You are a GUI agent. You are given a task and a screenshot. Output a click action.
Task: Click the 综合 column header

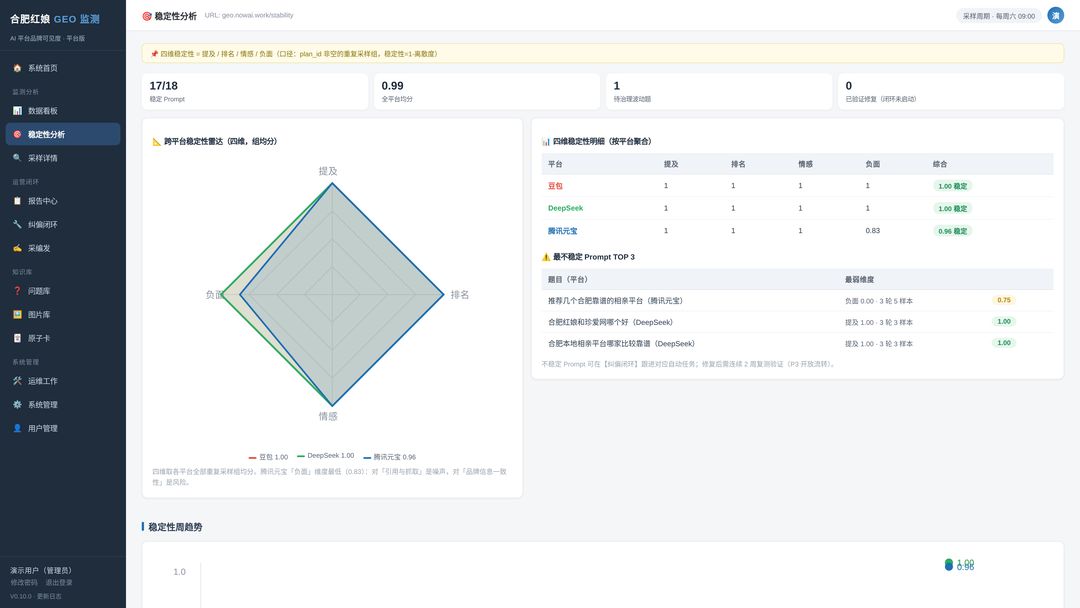coord(940,165)
